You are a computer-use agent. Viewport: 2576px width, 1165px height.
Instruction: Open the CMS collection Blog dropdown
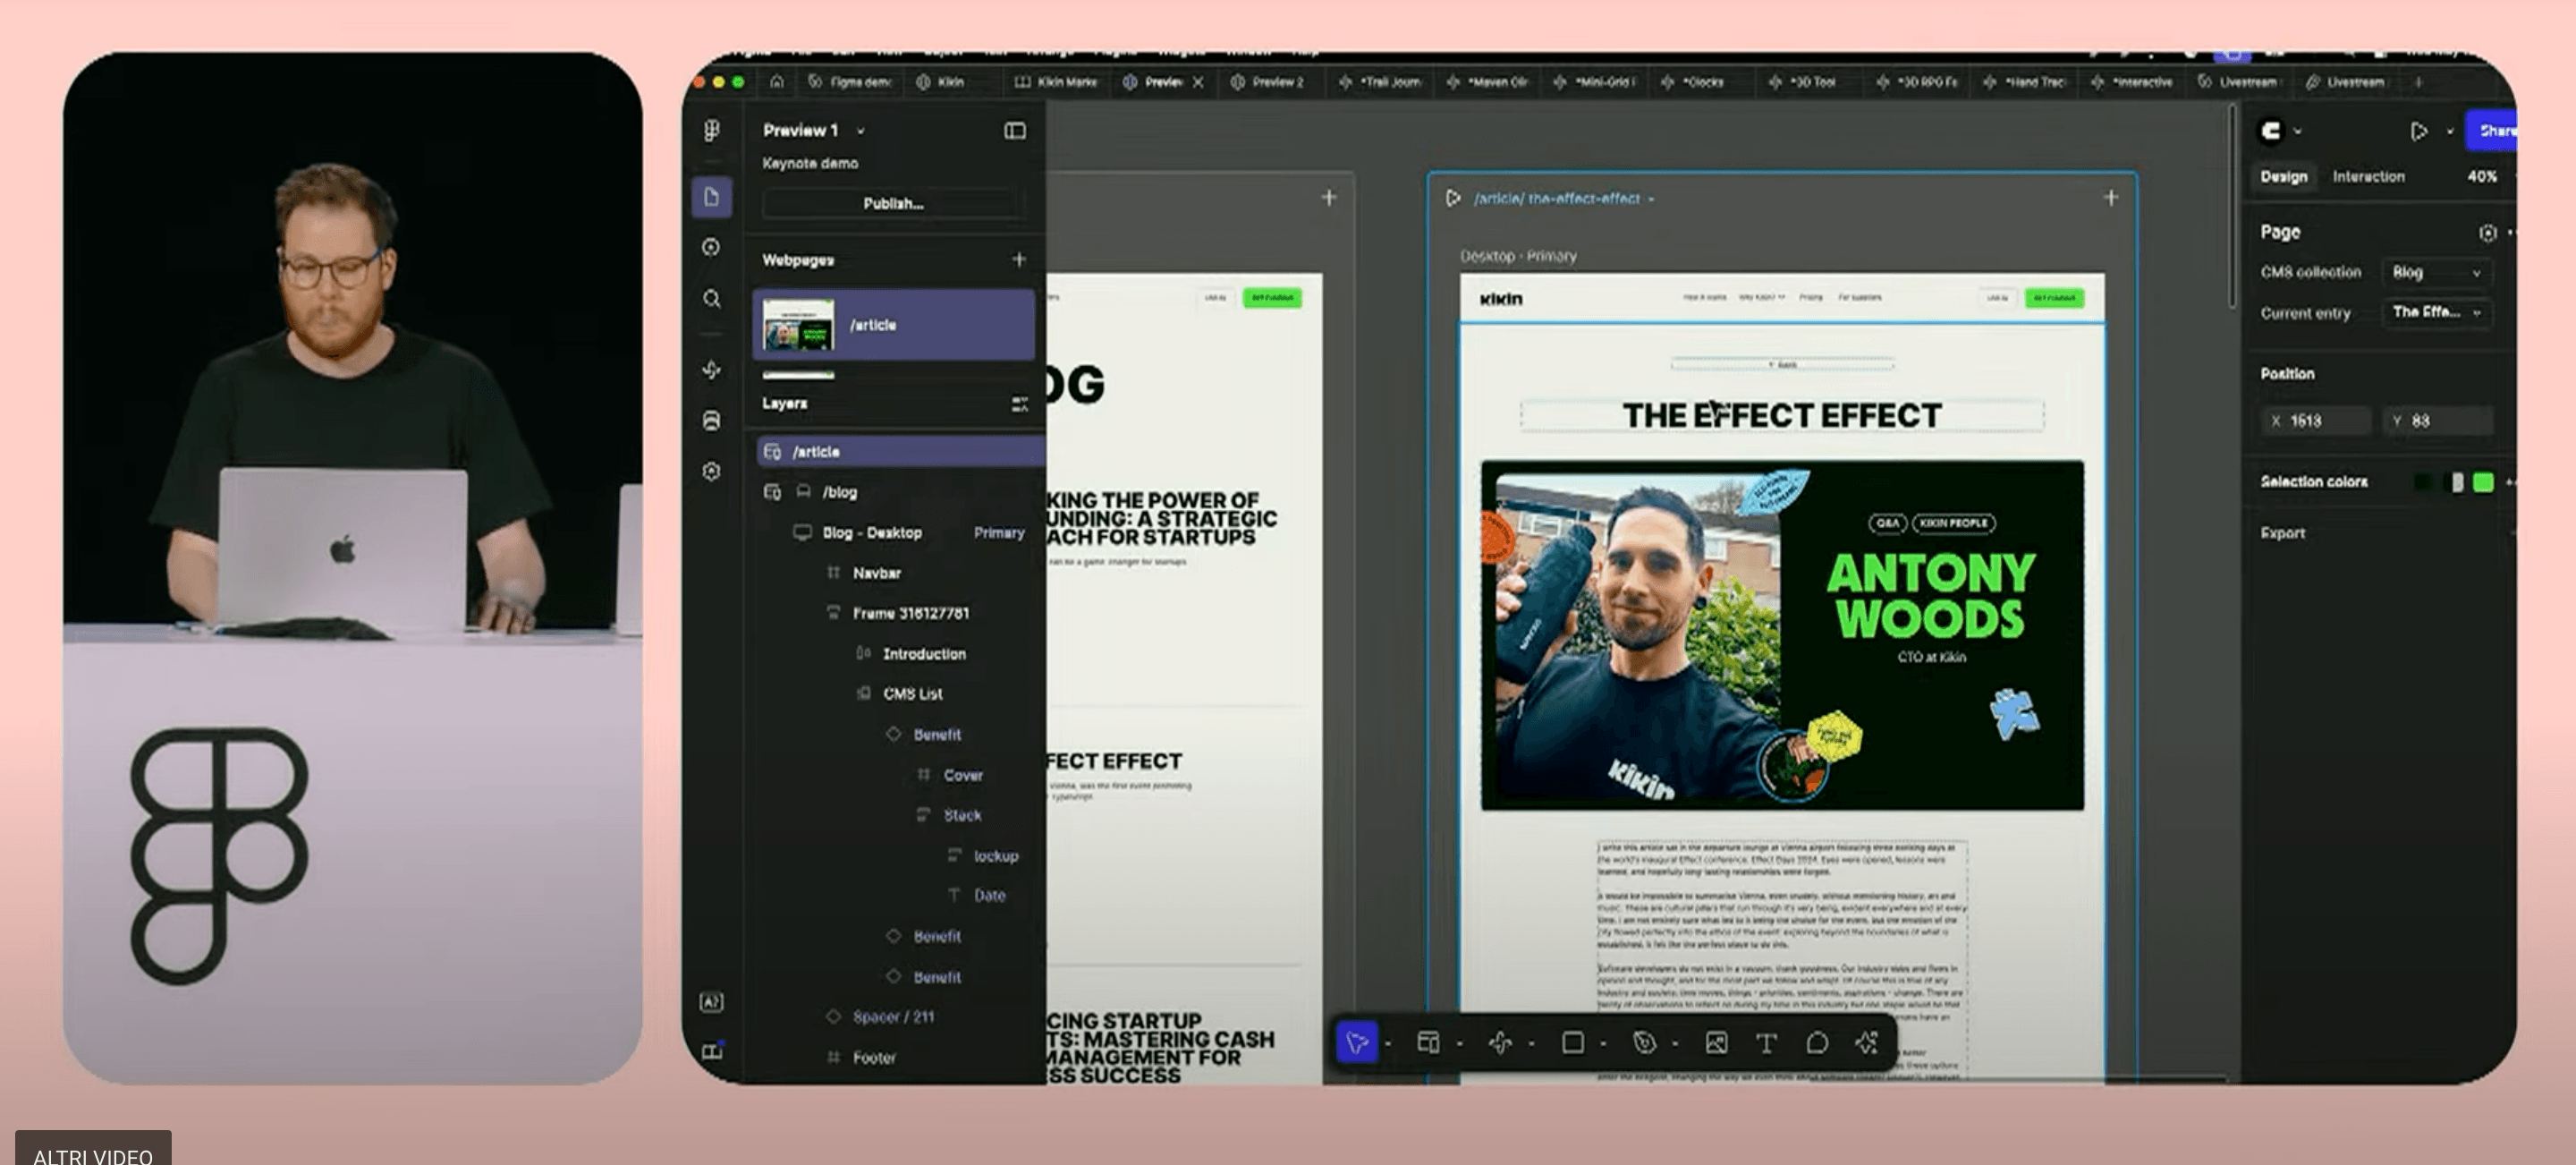(2437, 272)
